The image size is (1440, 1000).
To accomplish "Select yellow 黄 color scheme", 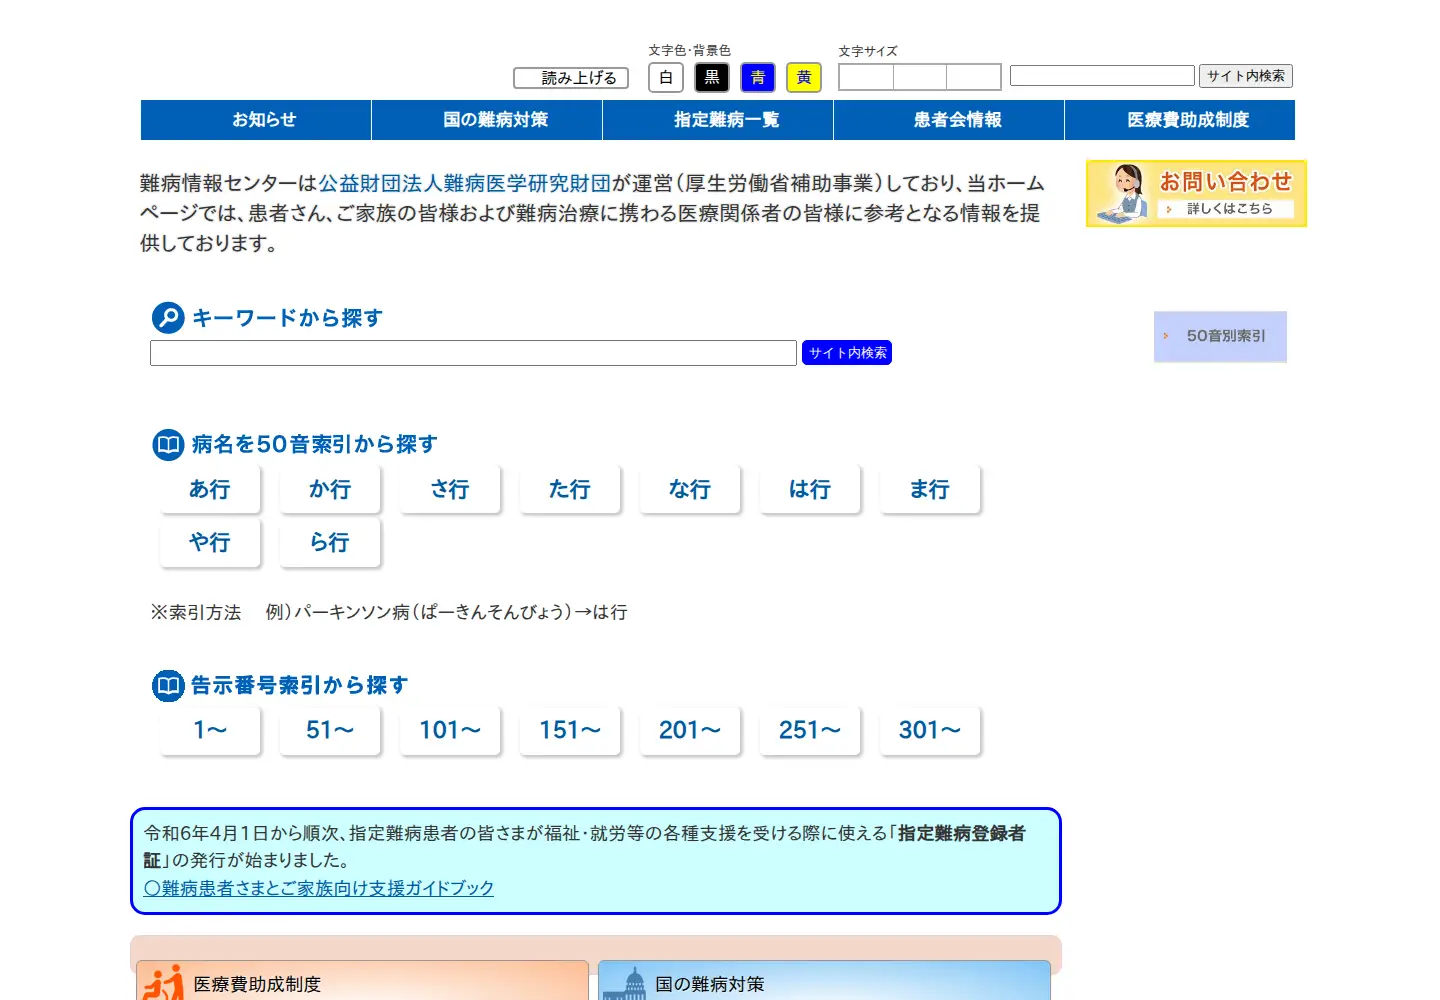I will click(x=804, y=77).
